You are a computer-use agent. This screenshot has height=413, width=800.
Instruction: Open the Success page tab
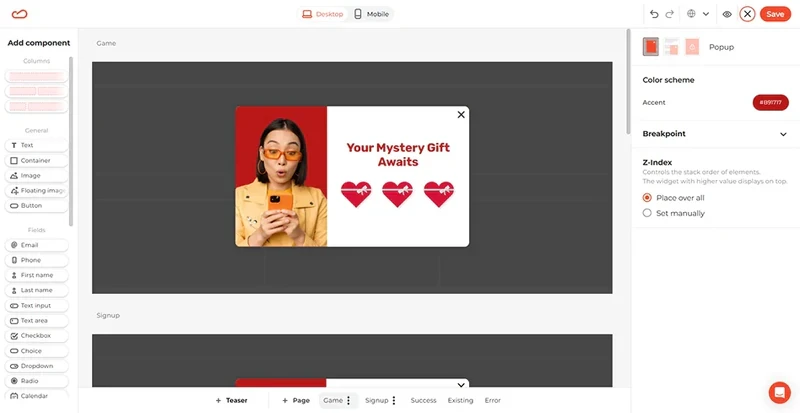[x=423, y=401]
